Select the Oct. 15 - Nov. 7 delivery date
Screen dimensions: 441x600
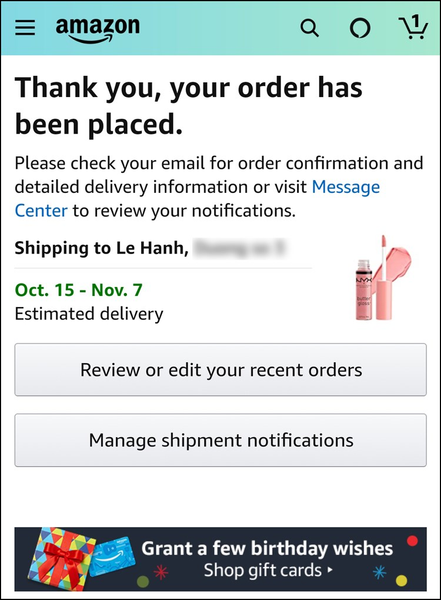78,290
